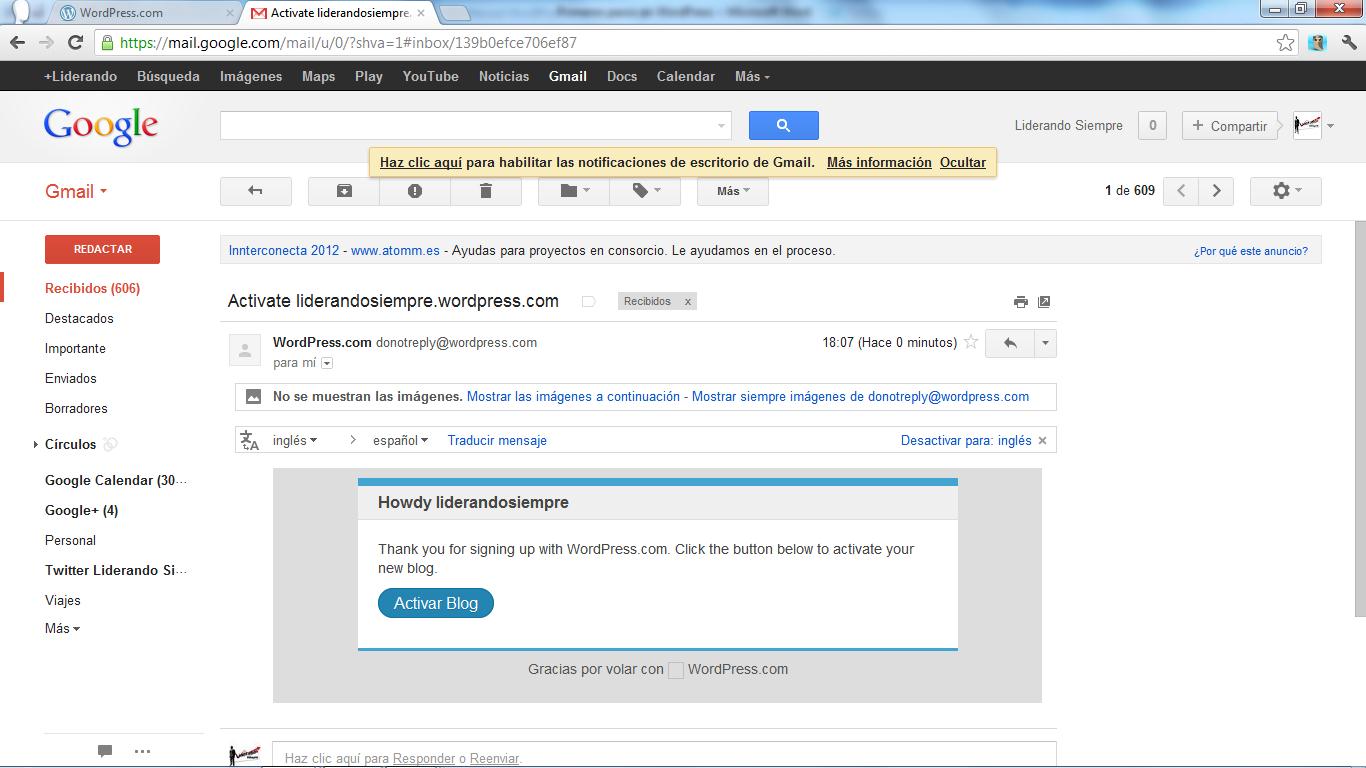The image size is (1366, 768).
Task: Open Docs in Google bar
Action: (x=622, y=76)
